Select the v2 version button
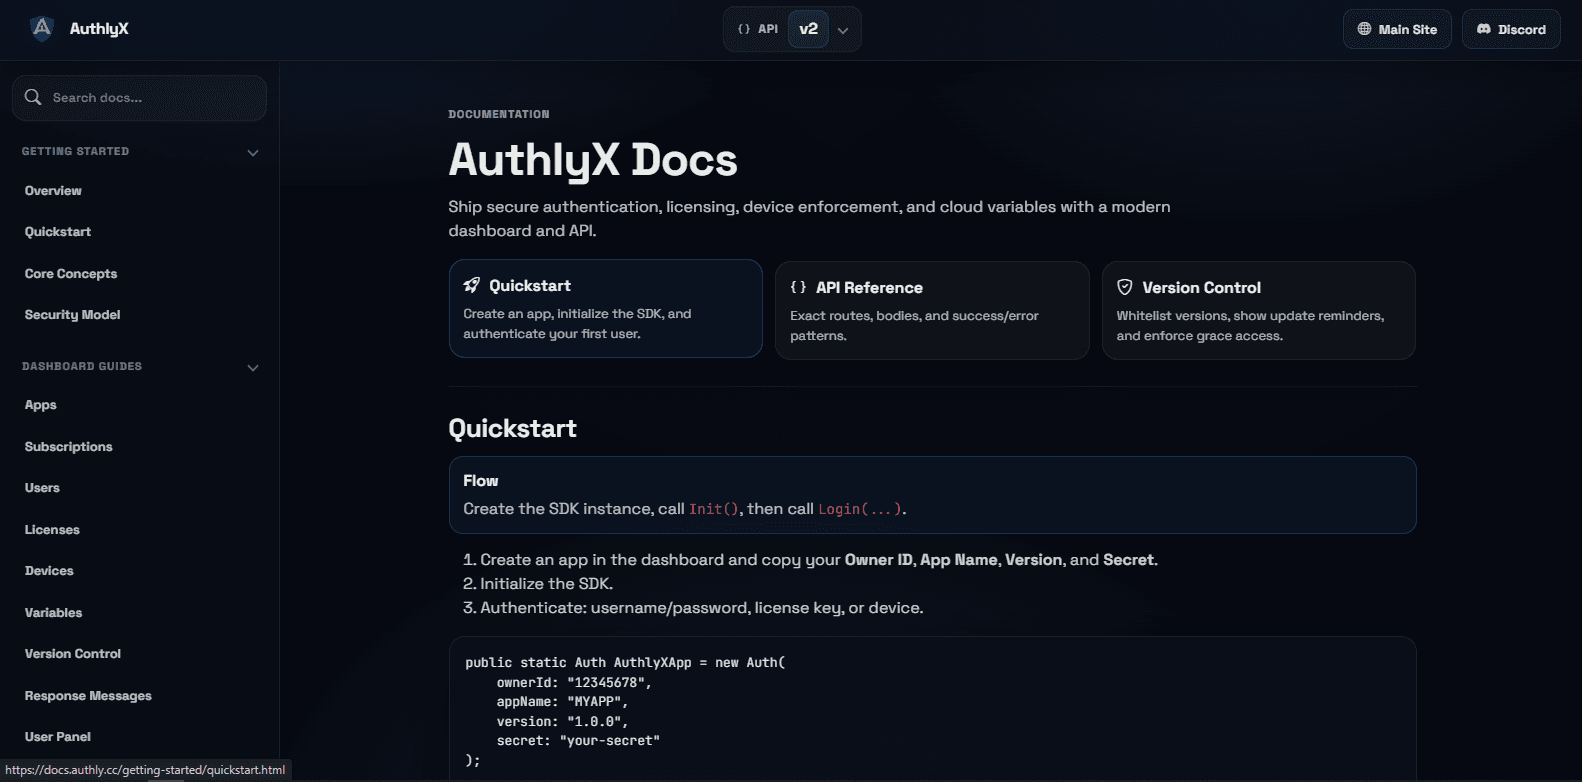 [x=808, y=29]
